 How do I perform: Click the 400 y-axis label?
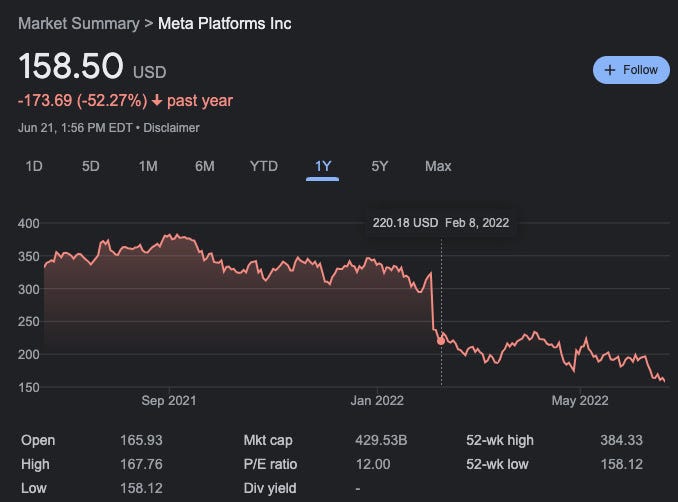coord(29,224)
